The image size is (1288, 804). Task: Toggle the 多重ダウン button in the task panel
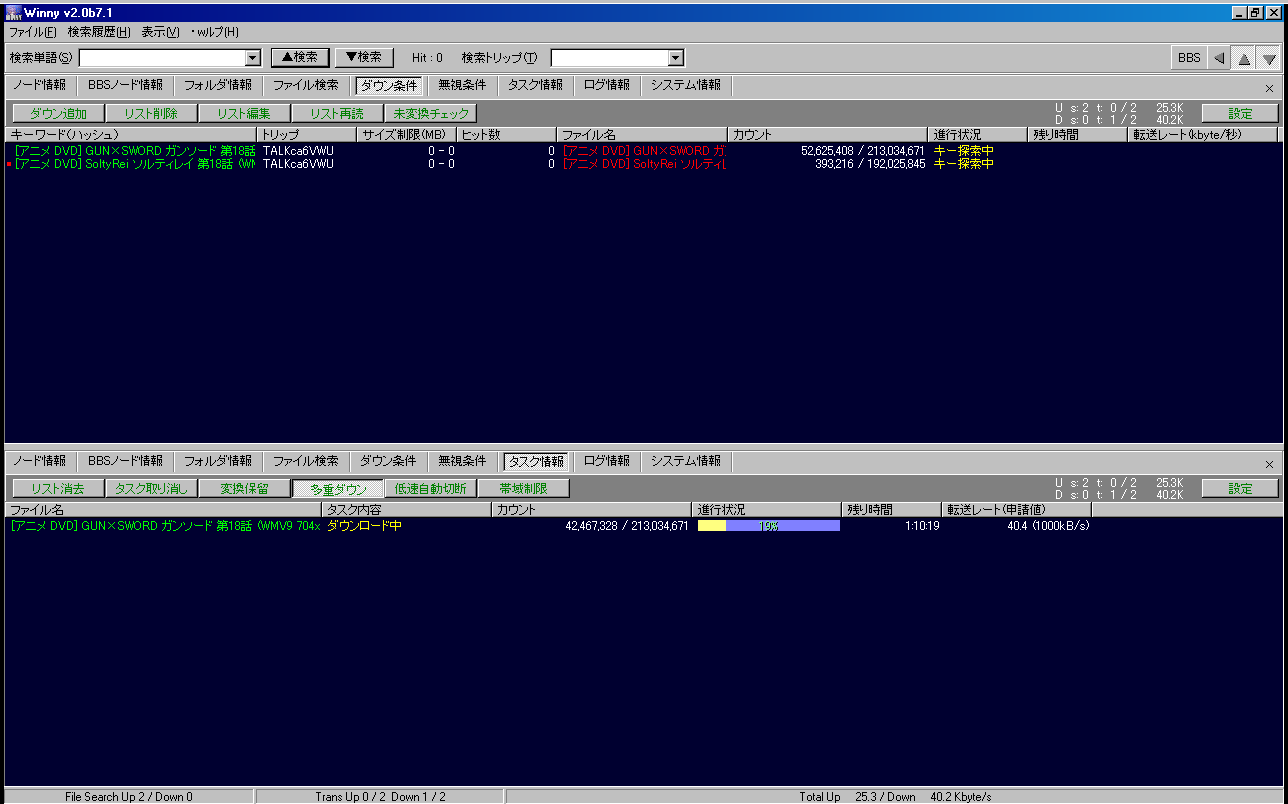[x=338, y=489]
